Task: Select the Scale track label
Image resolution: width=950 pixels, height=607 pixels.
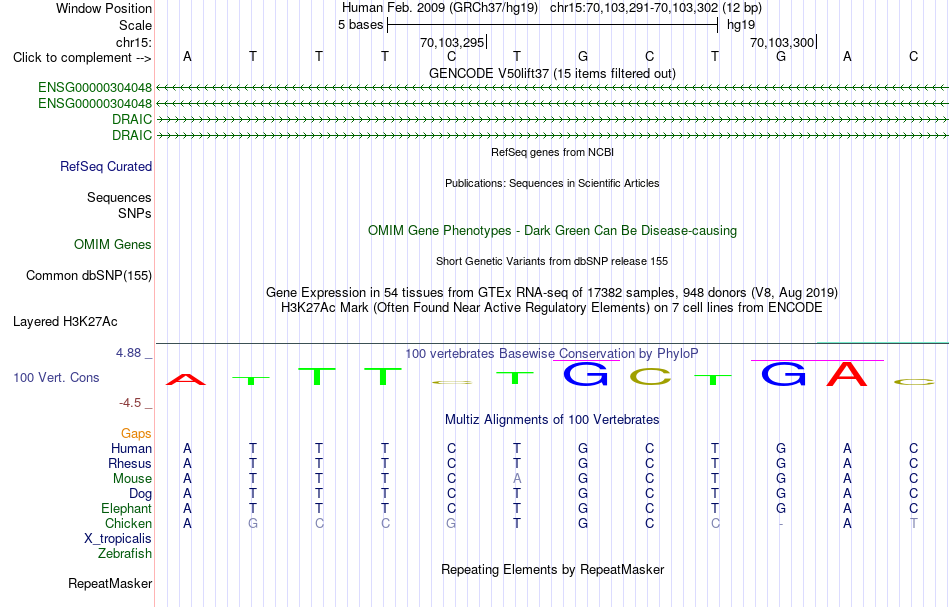Action: (135, 25)
